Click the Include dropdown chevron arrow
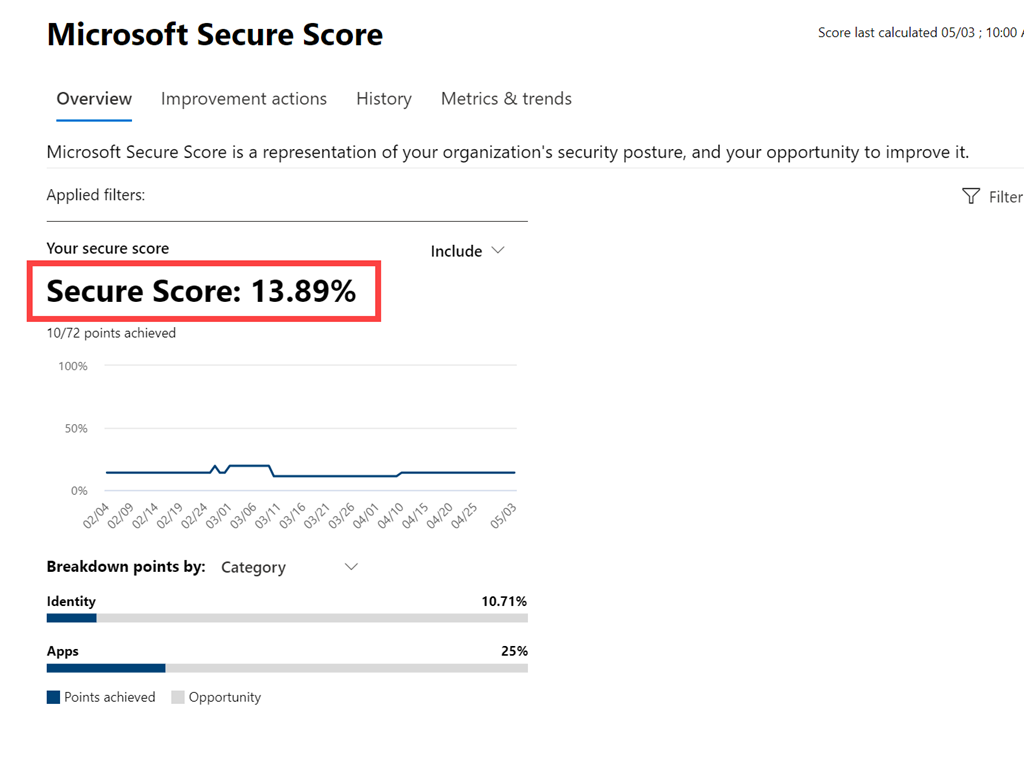 tap(498, 251)
